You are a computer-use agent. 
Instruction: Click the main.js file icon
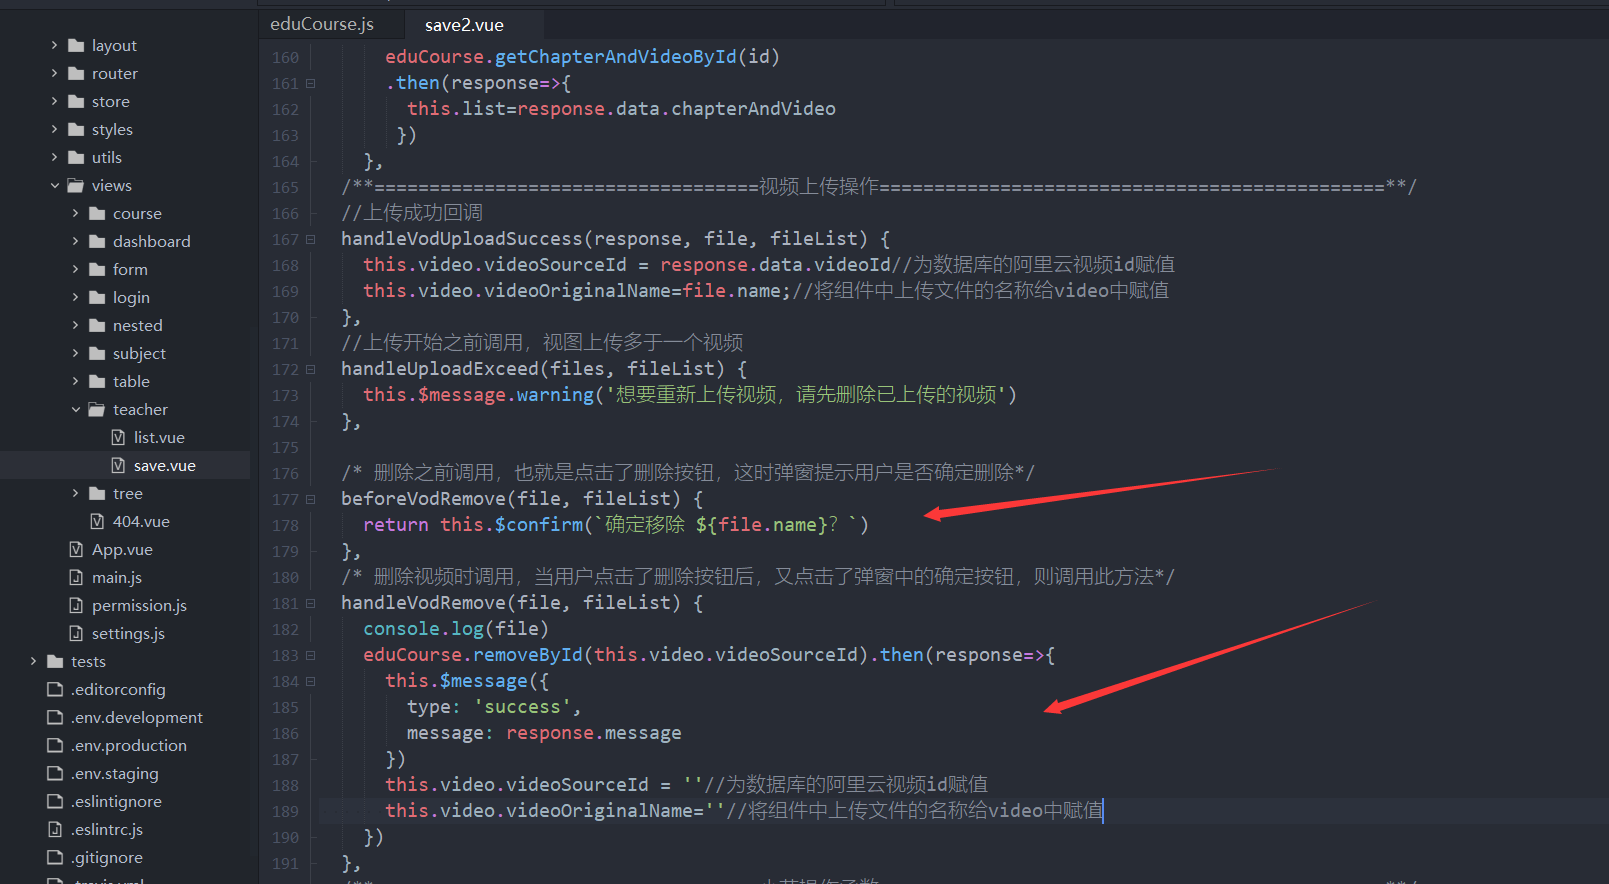click(76, 577)
